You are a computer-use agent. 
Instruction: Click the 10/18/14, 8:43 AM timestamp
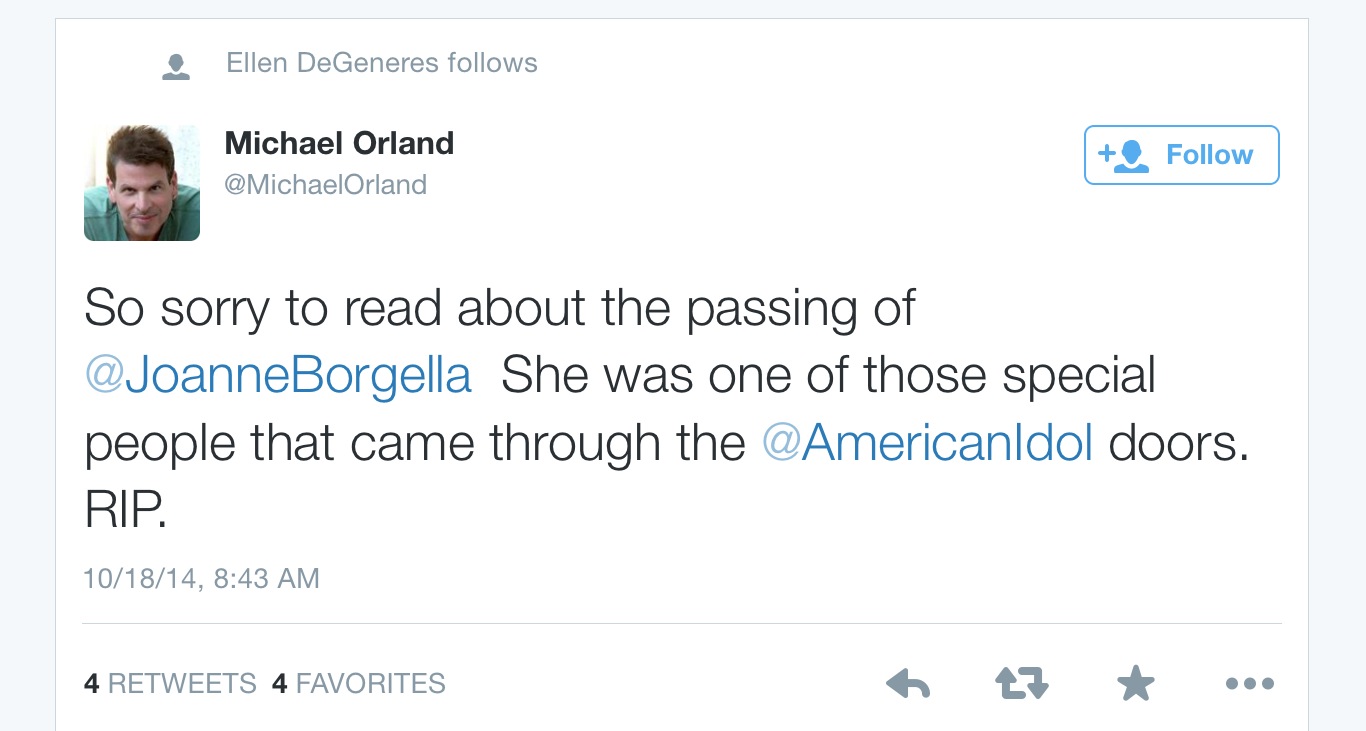pos(201,578)
